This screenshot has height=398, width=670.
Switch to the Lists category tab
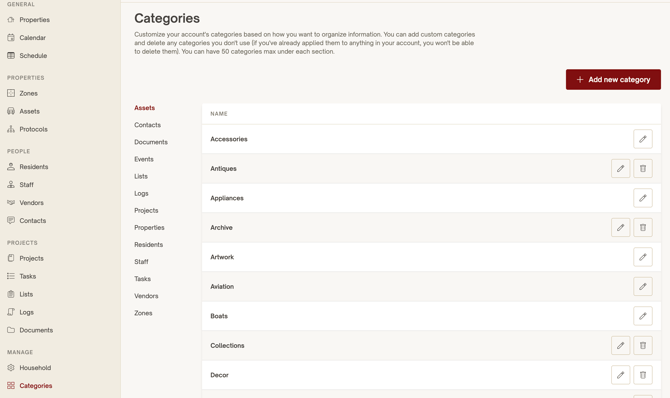(x=141, y=176)
